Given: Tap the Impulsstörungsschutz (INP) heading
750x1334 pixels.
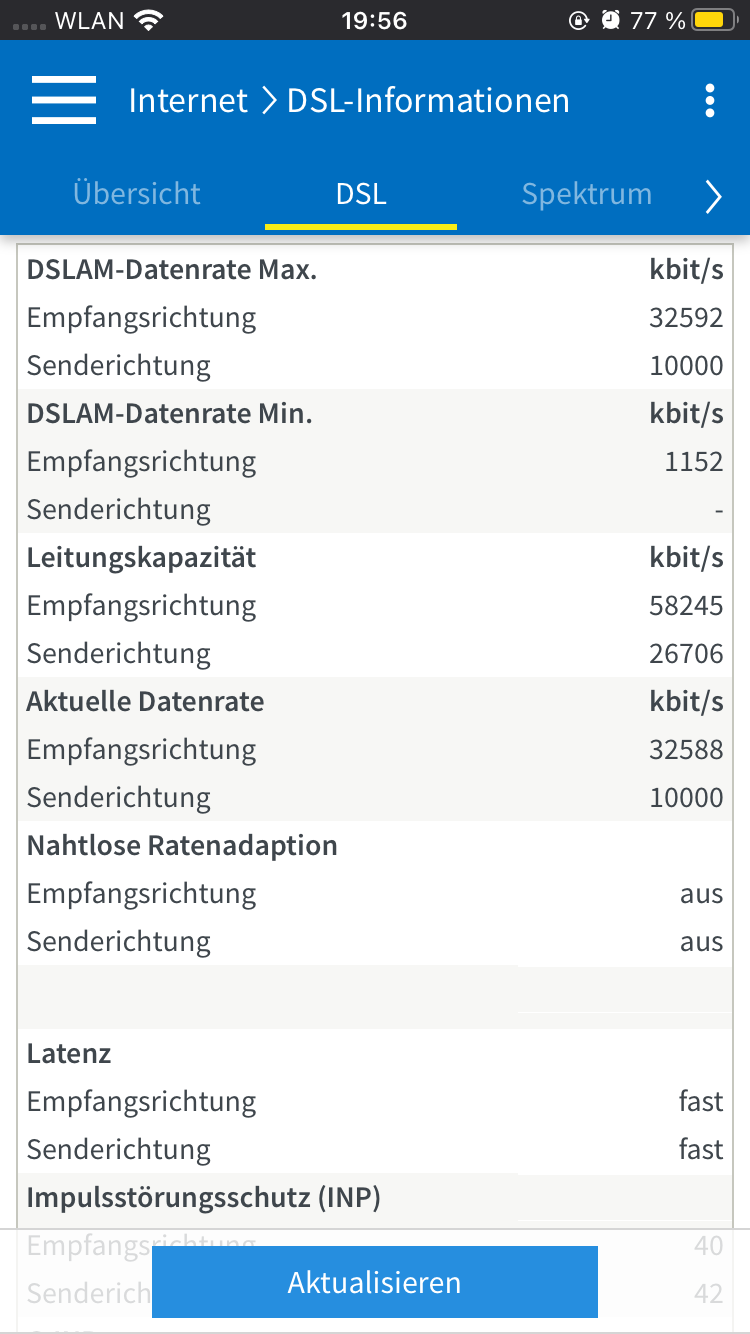Looking at the screenshot, I should (204, 1198).
